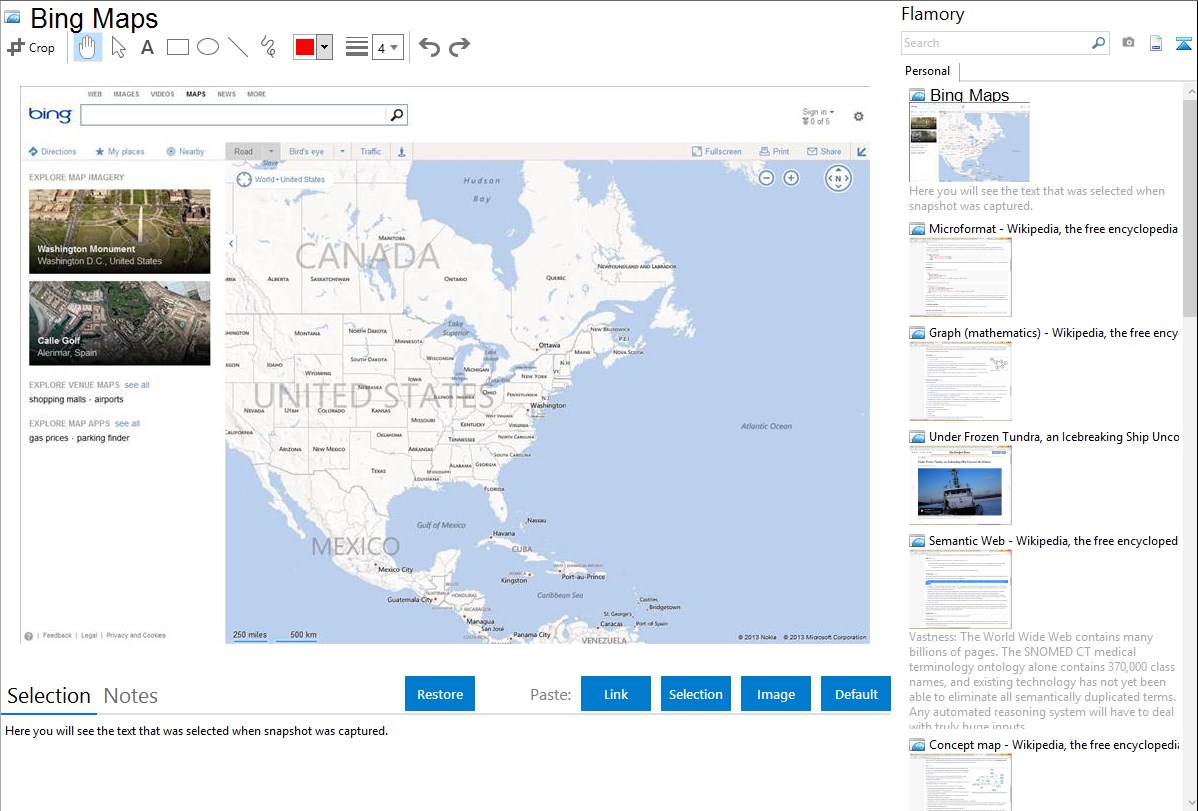Viewport: 1198px width, 811px height.
Task: Click the Bing settings gear icon
Action: pyautogui.click(x=859, y=116)
